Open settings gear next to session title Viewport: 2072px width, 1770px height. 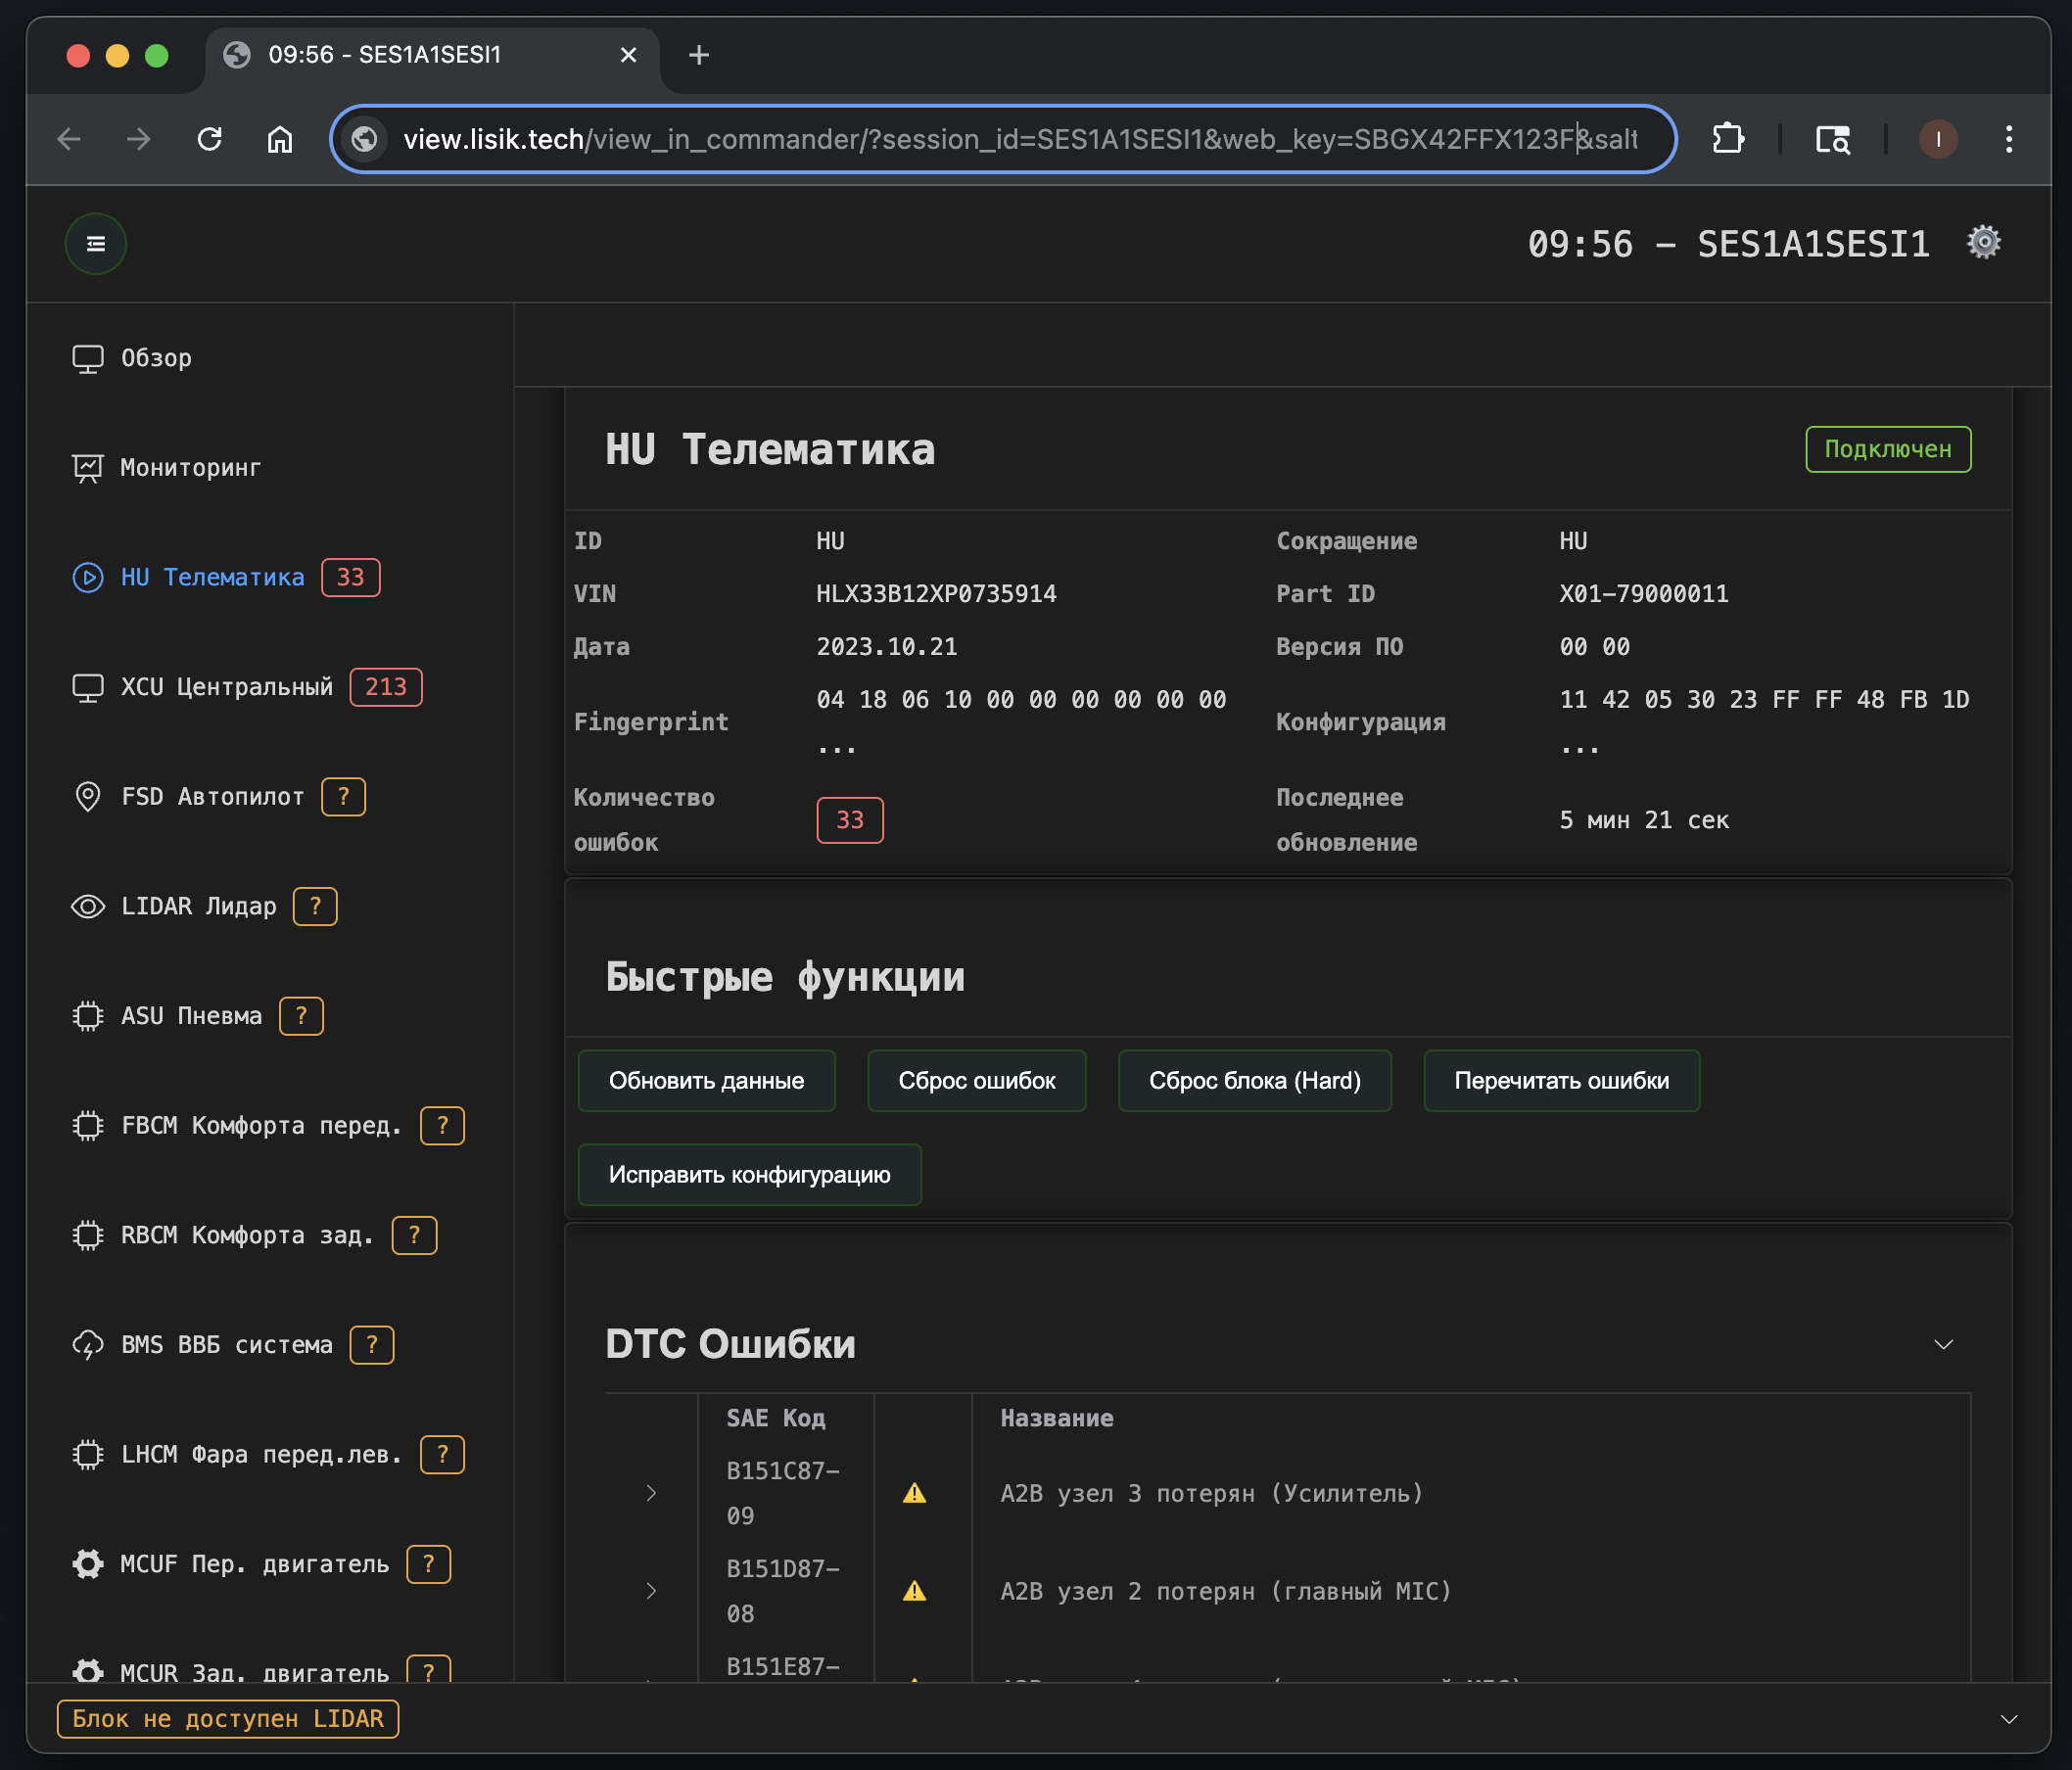pyautogui.click(x=1983, y=242)
